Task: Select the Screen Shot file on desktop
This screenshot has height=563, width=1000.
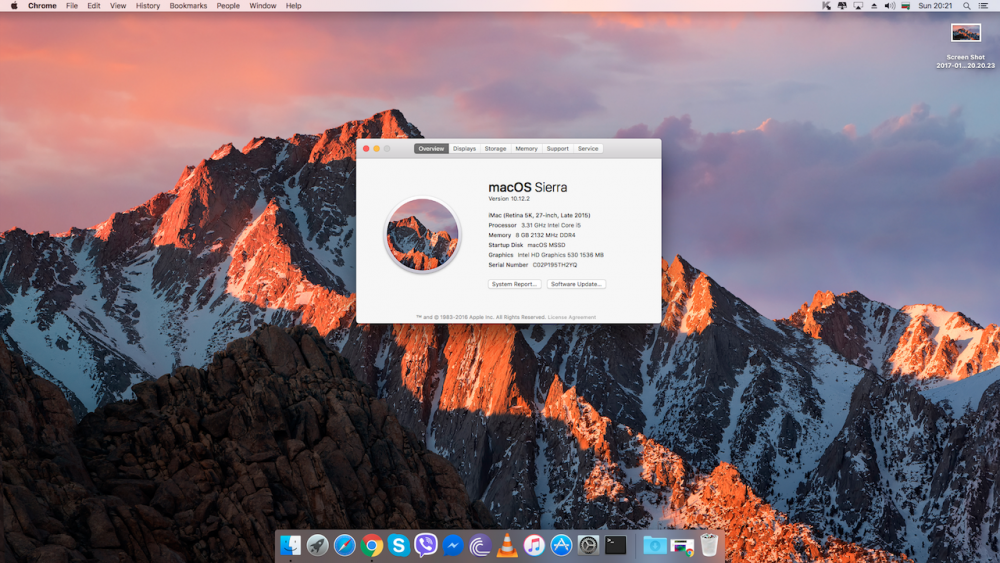Action: tap(966, 46)
